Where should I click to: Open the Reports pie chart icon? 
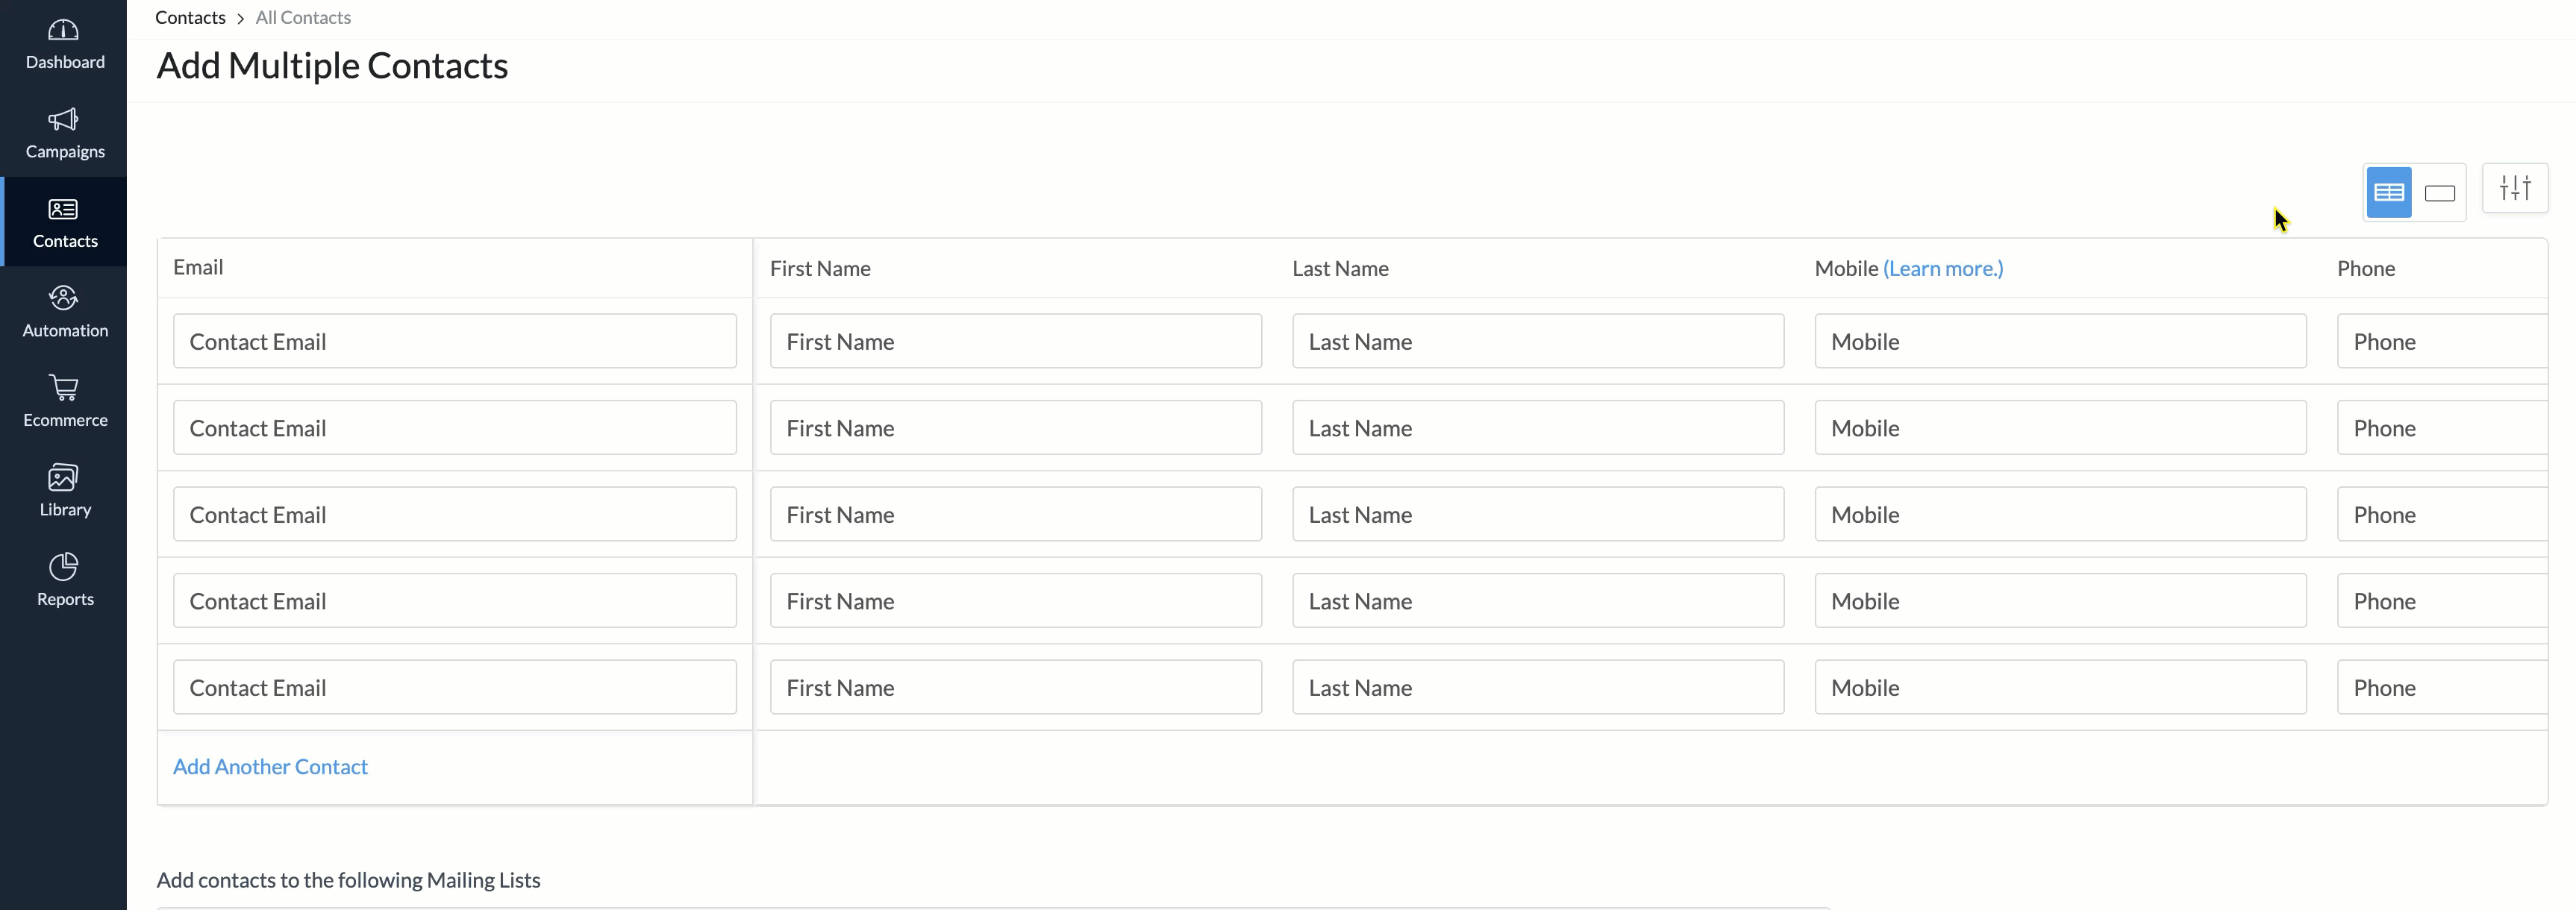(x=63, y=567)
